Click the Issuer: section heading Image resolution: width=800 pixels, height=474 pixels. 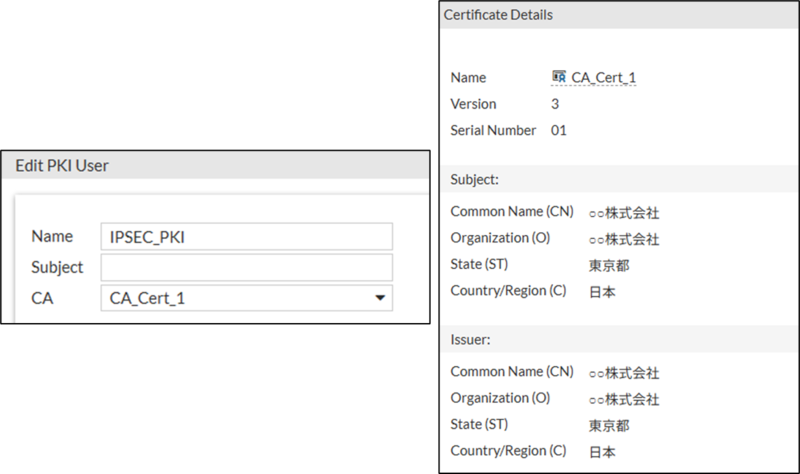click(470, 340)
